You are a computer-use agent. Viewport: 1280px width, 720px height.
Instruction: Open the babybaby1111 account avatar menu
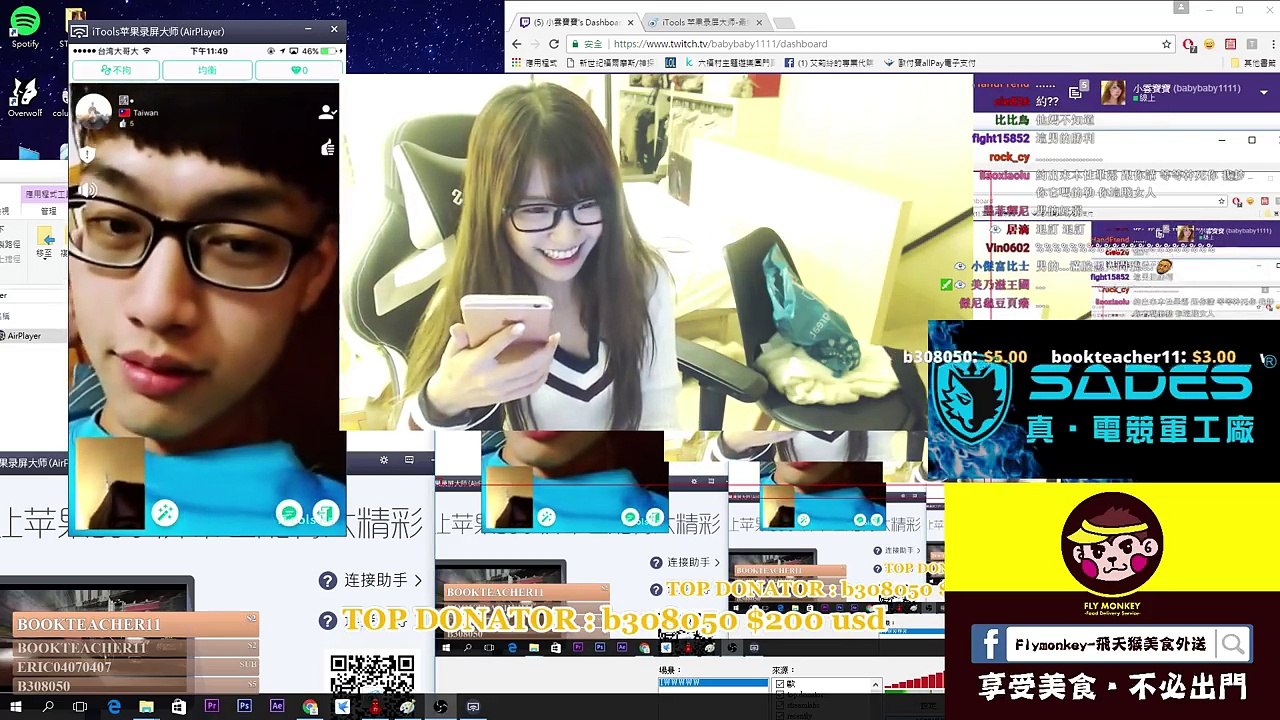click(1112, 93)
